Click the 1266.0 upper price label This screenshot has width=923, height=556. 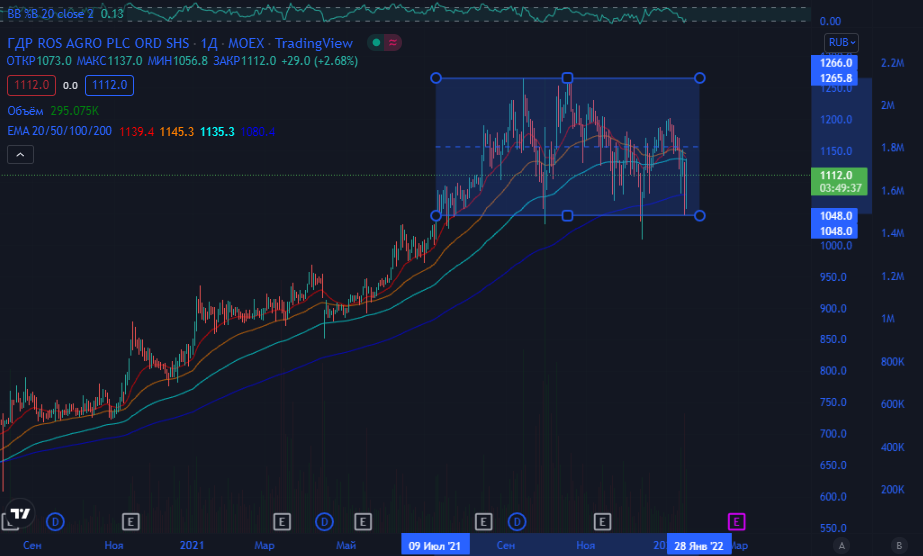(x=834, y=63)
